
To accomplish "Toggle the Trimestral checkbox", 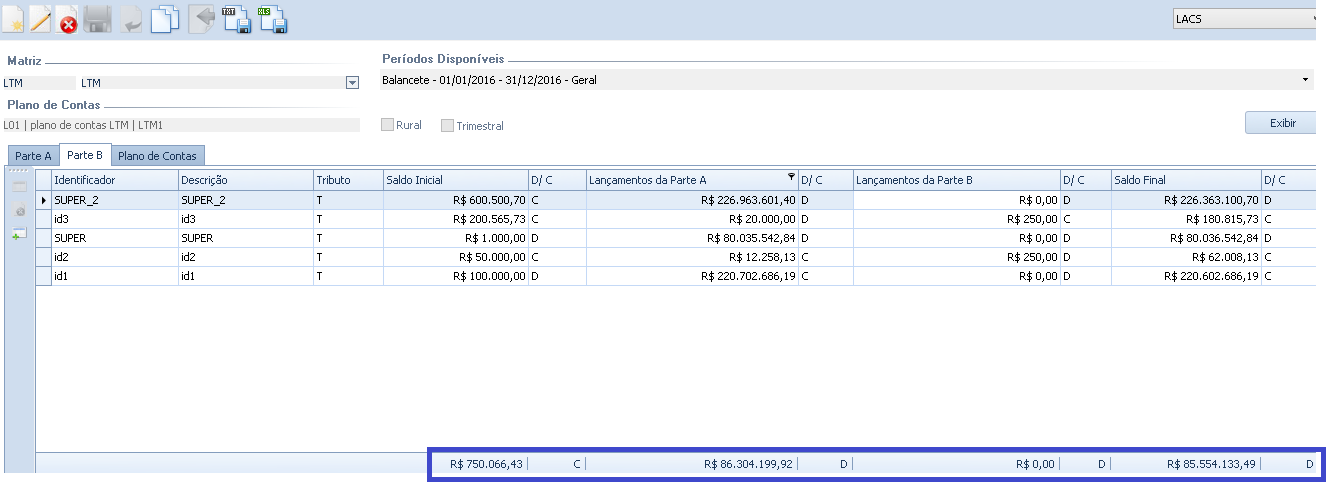I will tap(447, 126).
